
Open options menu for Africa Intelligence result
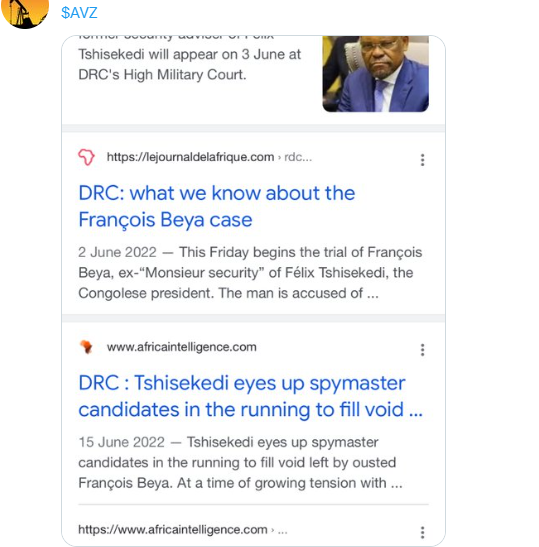422,350
